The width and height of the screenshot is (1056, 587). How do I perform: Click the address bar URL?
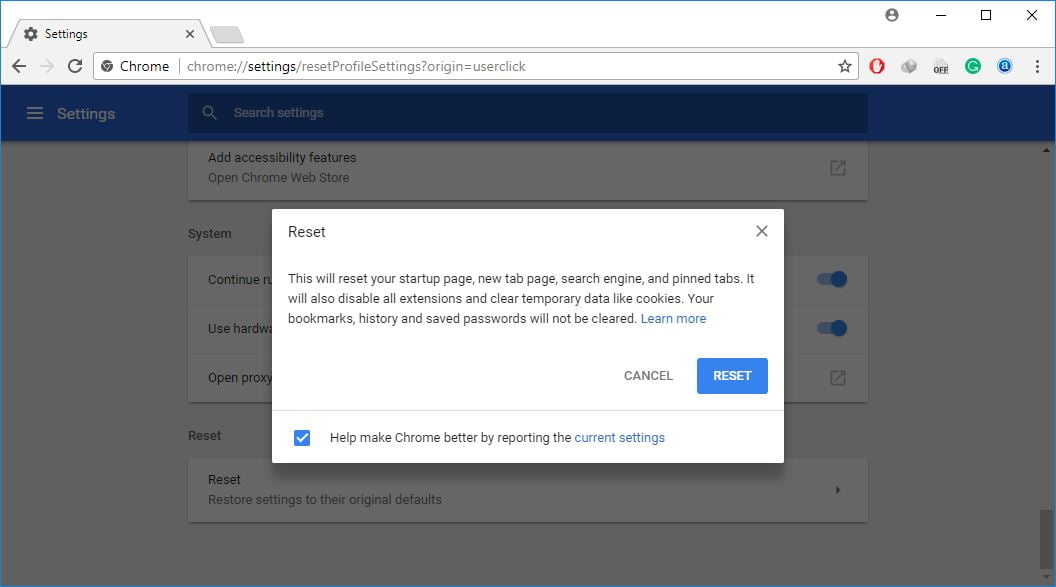pos(356,66)
